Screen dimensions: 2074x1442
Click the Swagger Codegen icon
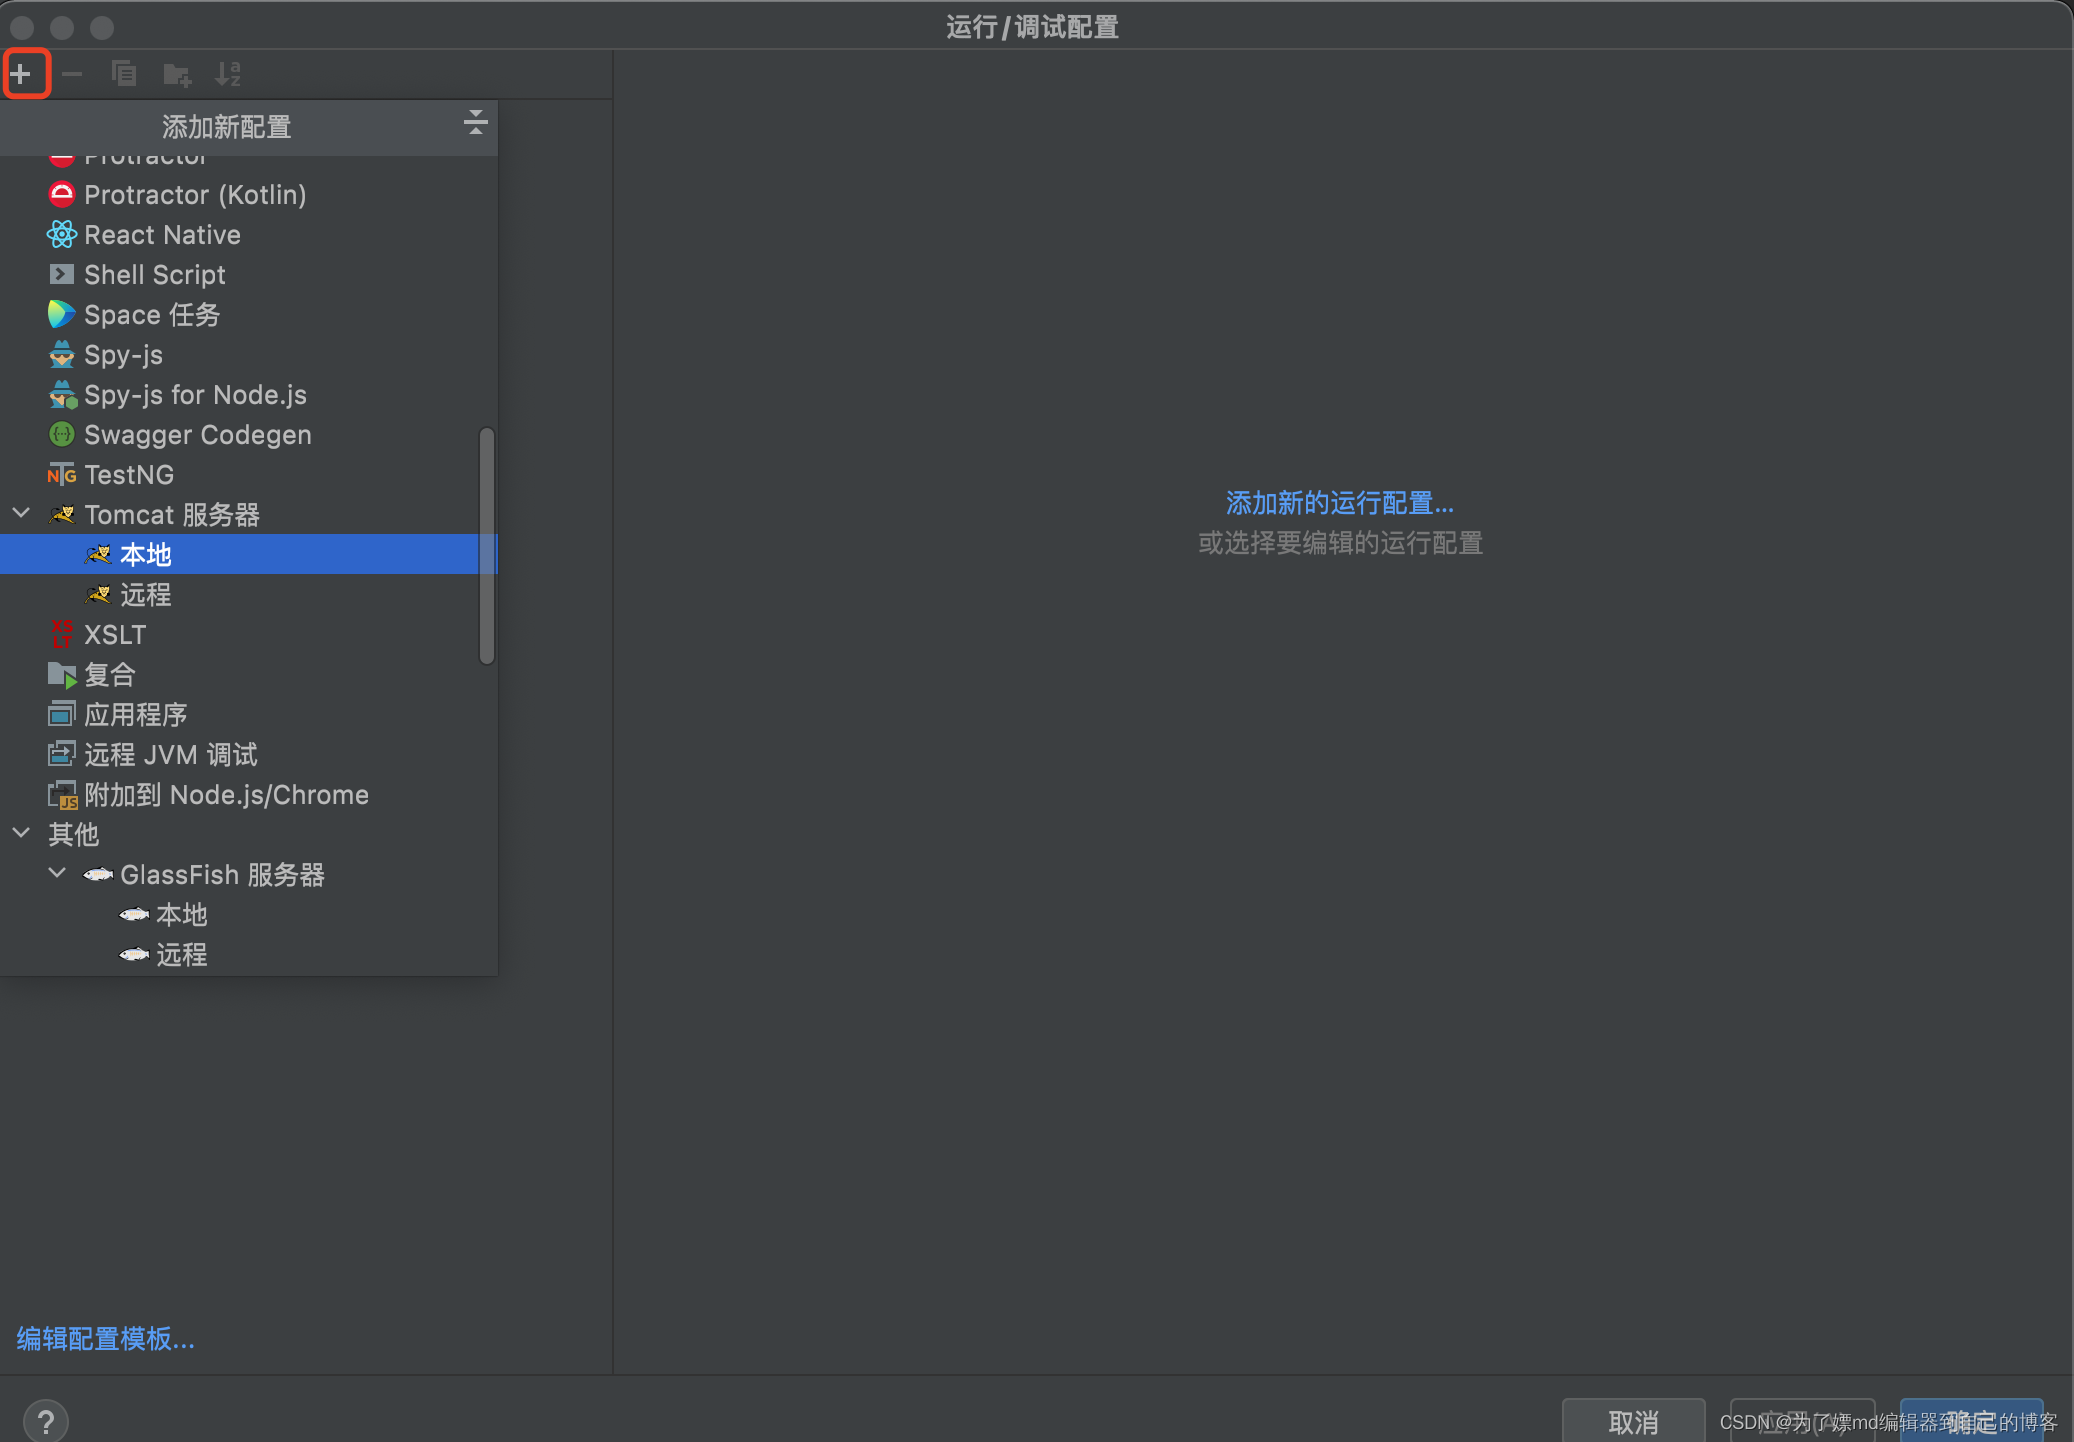coord(63,435)
